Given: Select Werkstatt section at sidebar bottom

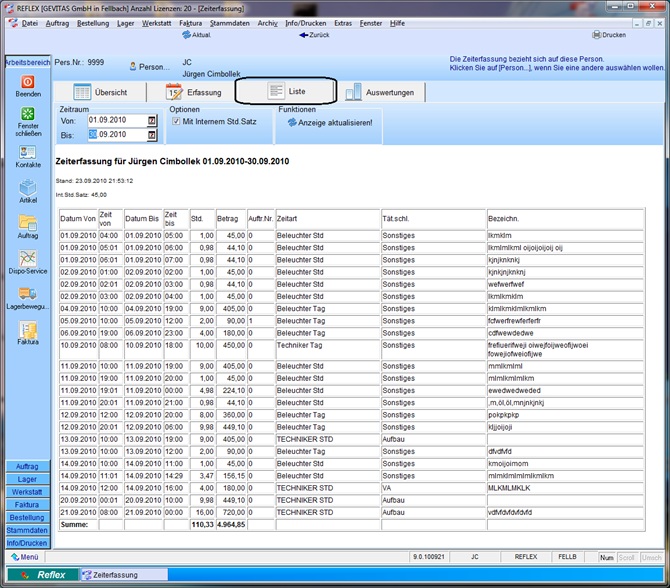Looking at the screenshot, I should [x=27, y=492].
